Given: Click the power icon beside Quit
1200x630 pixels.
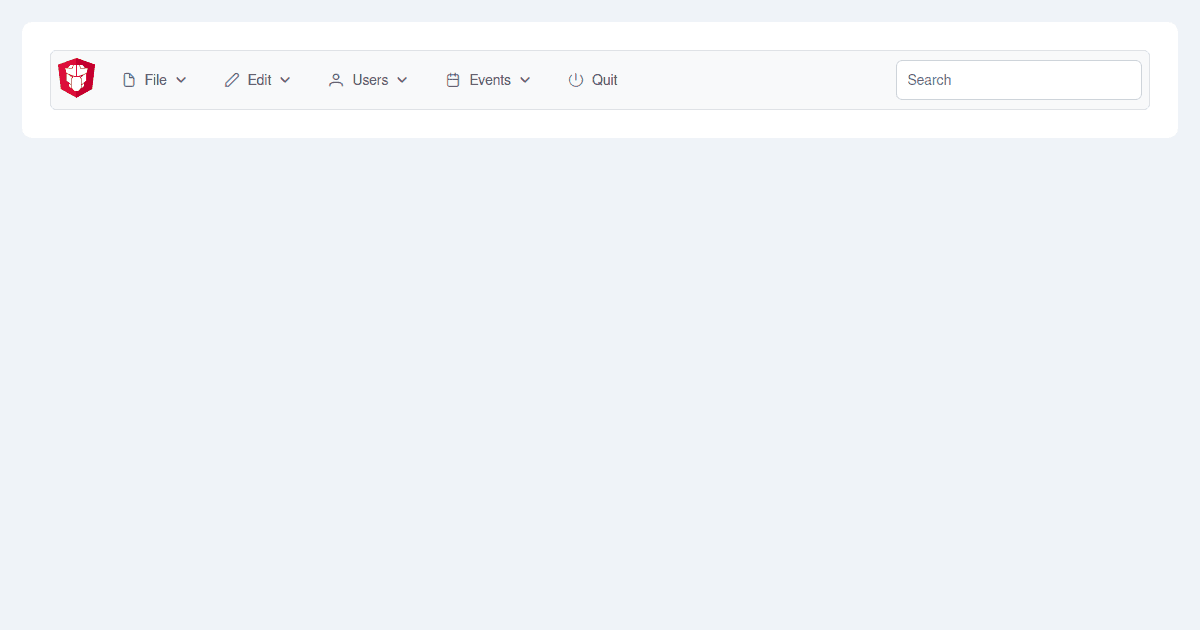Looking at the screenshot, I should pyautogui.click(x=575, y=80).
